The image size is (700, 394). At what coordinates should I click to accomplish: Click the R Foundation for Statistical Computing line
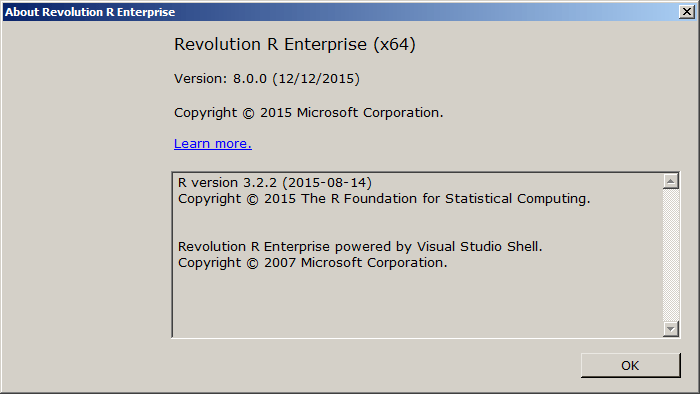point(384,199)
